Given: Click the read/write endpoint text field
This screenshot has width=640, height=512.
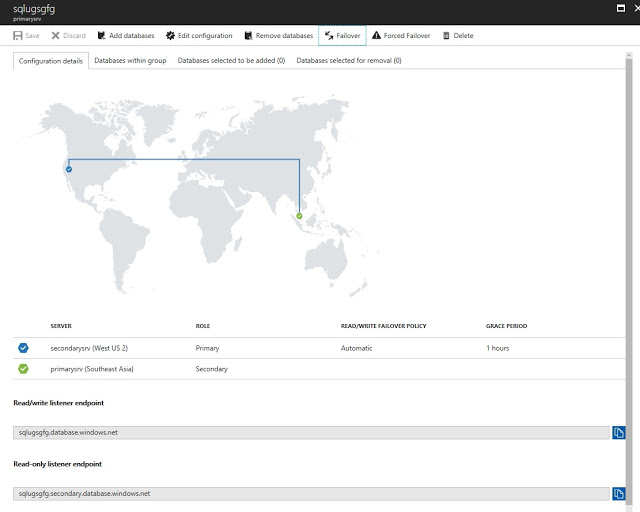Looking at the screenshot, I should 311,432.
